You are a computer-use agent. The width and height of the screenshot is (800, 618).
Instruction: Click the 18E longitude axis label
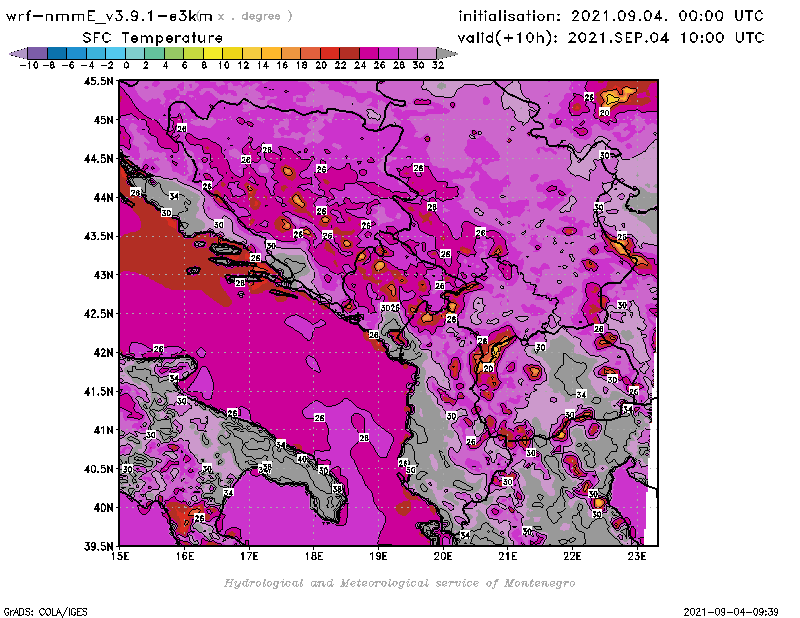coord(314,556)
